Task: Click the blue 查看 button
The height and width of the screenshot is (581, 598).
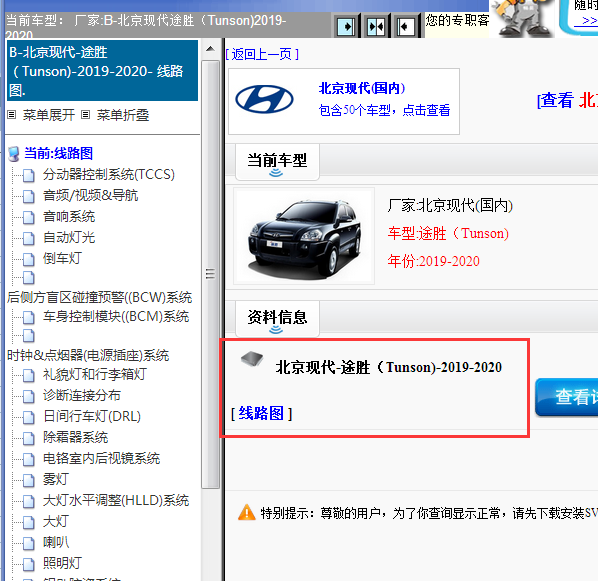Action: coord(566,397)
